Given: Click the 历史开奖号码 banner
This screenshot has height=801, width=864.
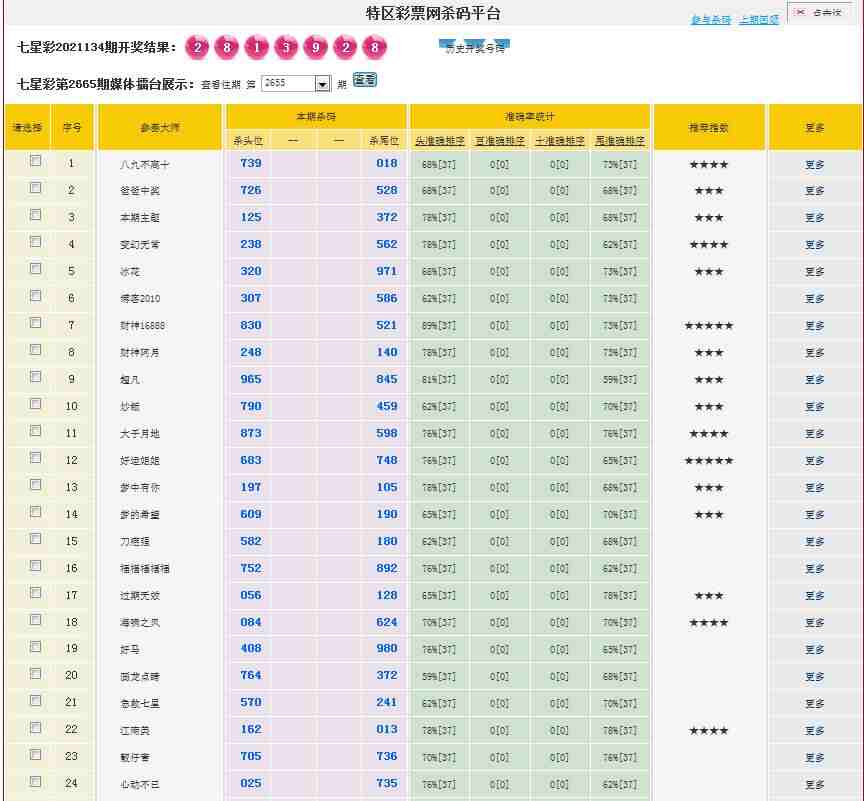Looking at the screenshot, I should coord(475,47).
